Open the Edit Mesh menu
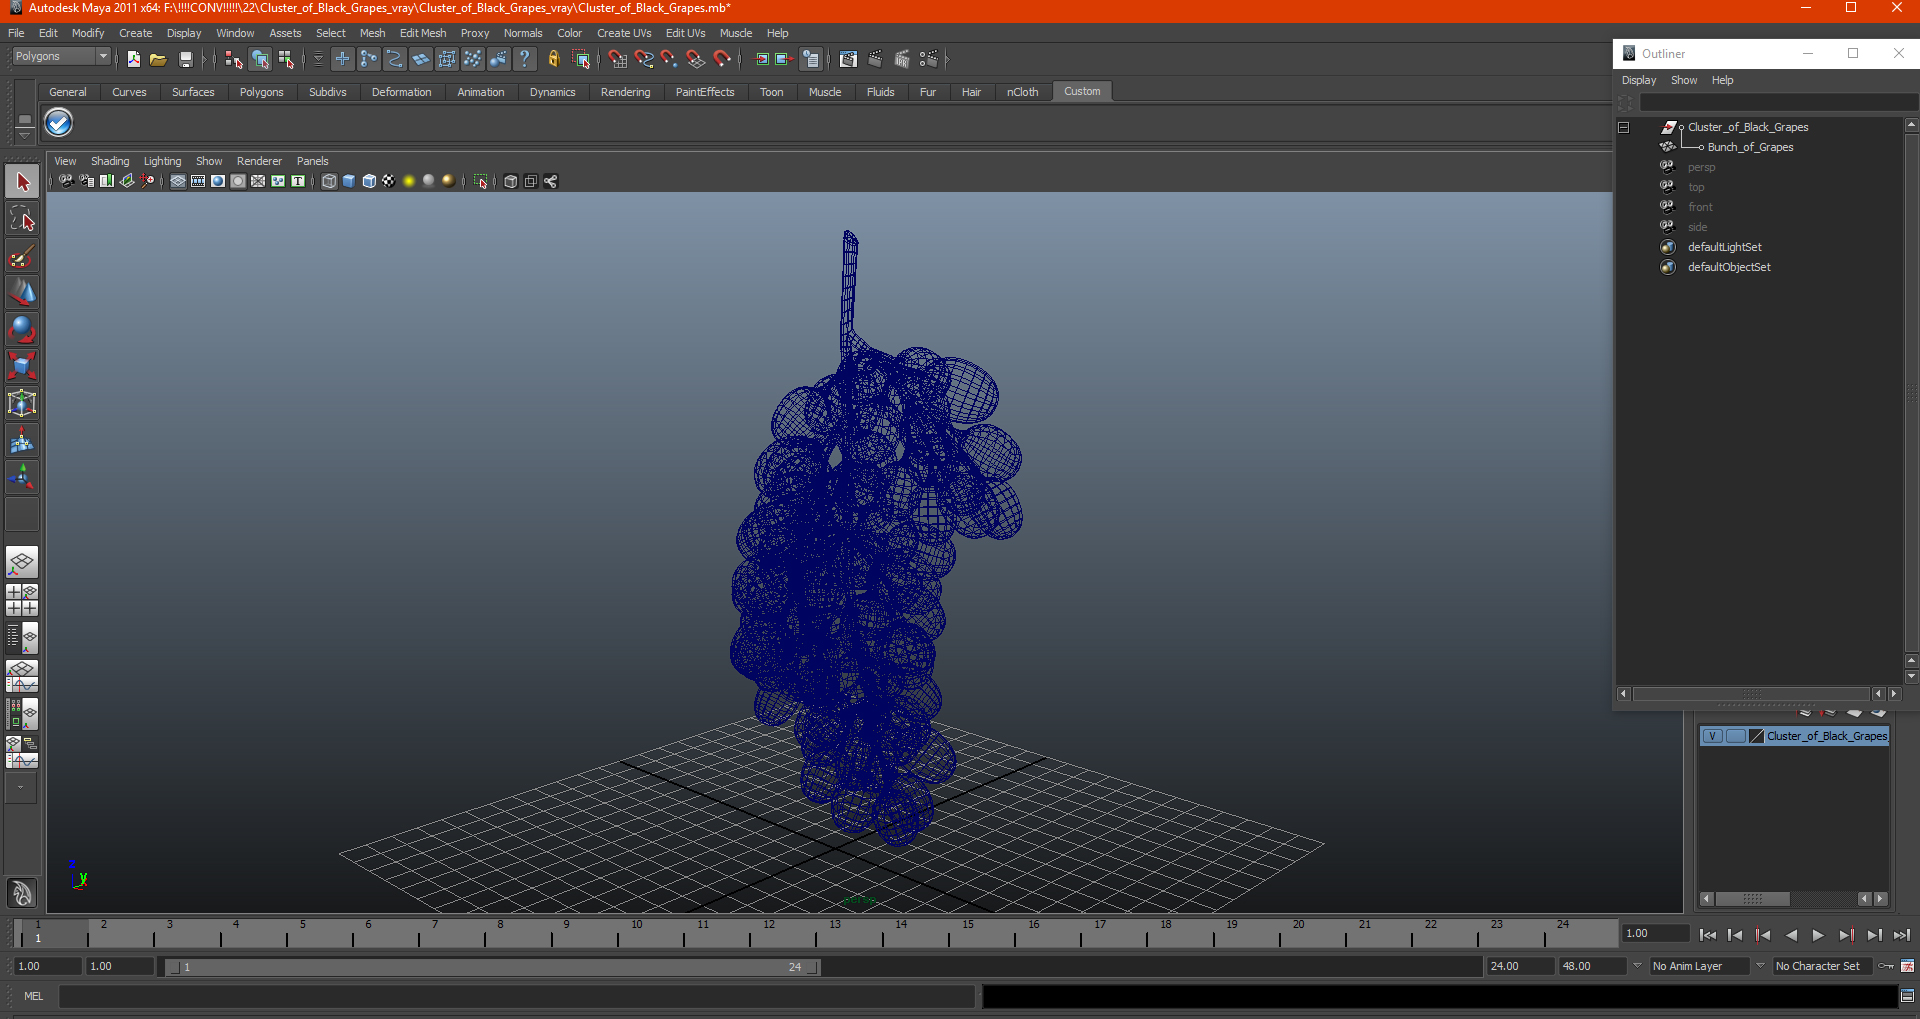The height and width of the screenshot is (1019, 1920). (x=423, y=33)
